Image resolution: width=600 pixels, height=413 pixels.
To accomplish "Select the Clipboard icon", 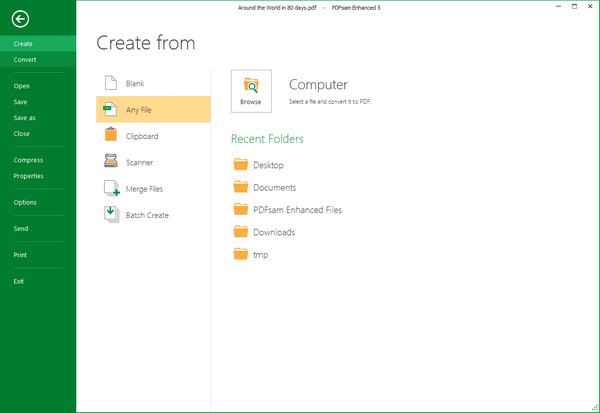I will pyautogui.click(x=111, y=134).
